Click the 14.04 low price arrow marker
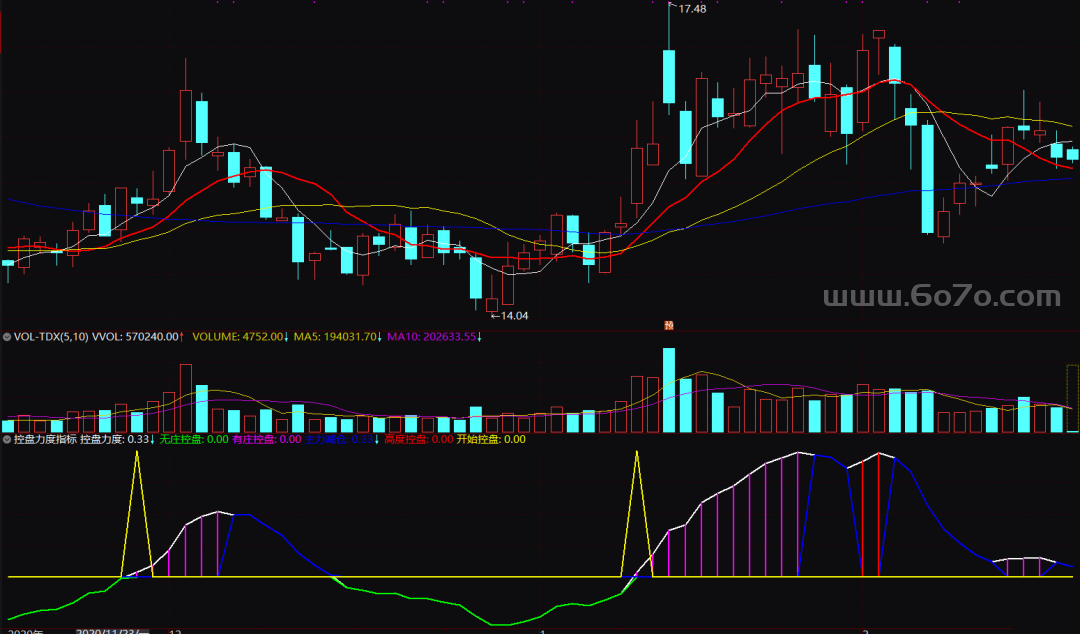Image resolution: width=1080 pixels, height=634 pixels. coord(509,316)
